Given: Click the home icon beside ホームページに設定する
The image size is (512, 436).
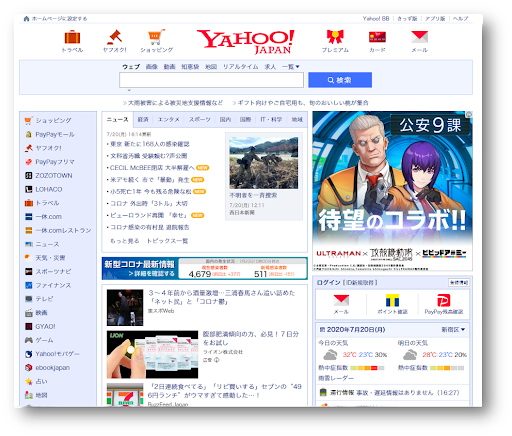Looking at the screenshot, I should pos(26,19).
